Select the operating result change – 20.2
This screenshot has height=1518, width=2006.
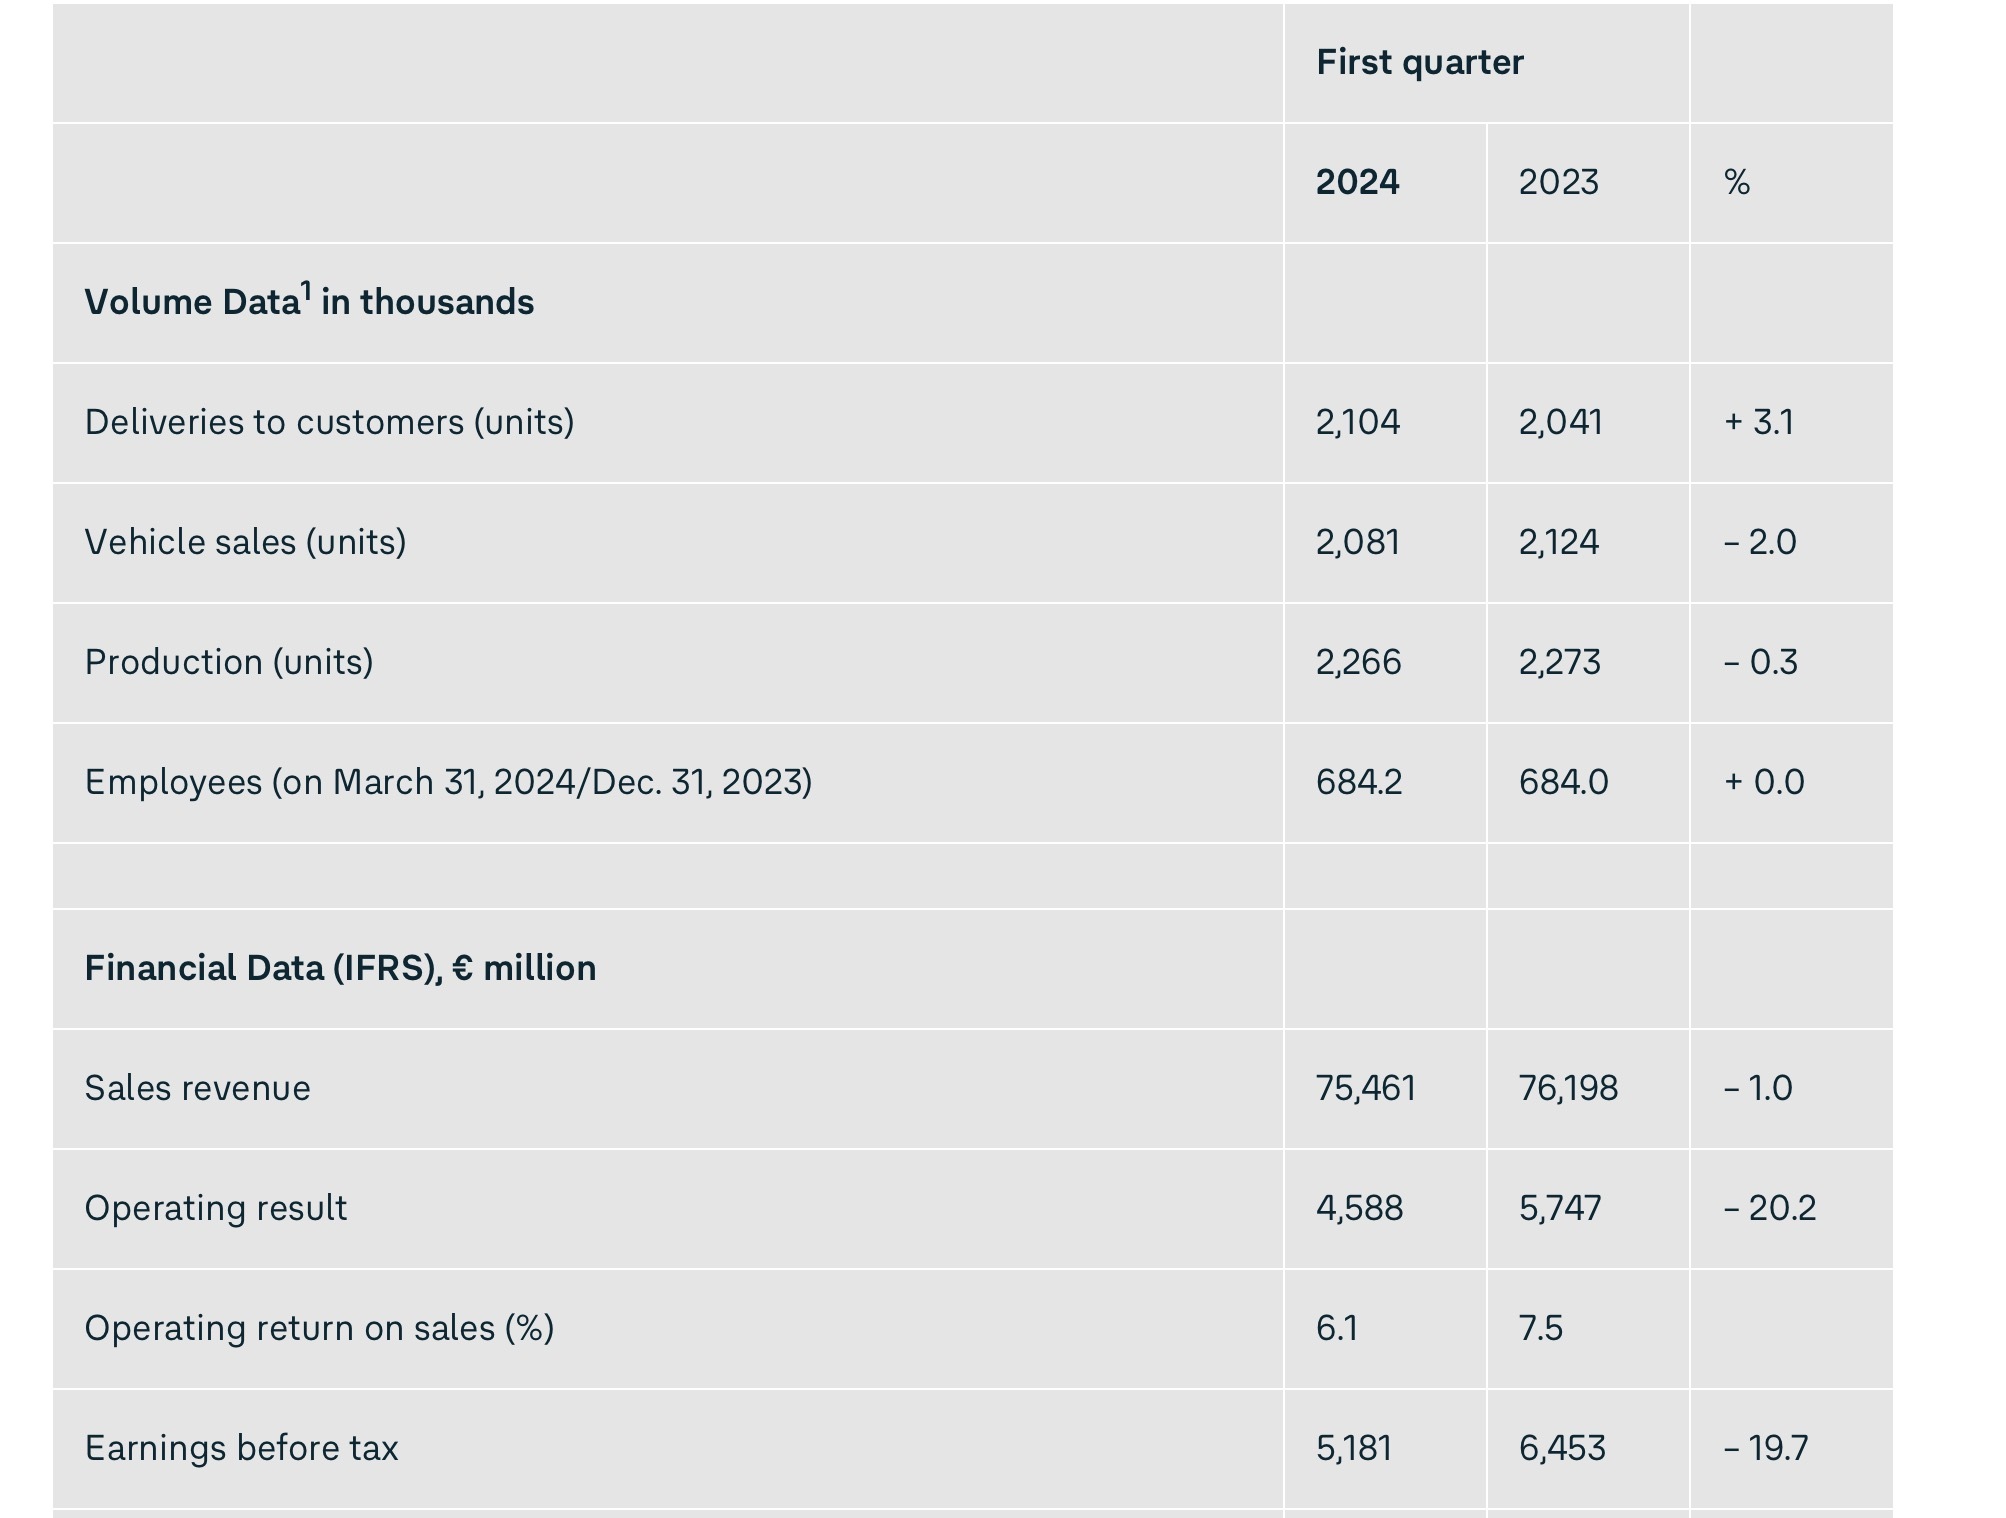(x=1769, y=1208)
